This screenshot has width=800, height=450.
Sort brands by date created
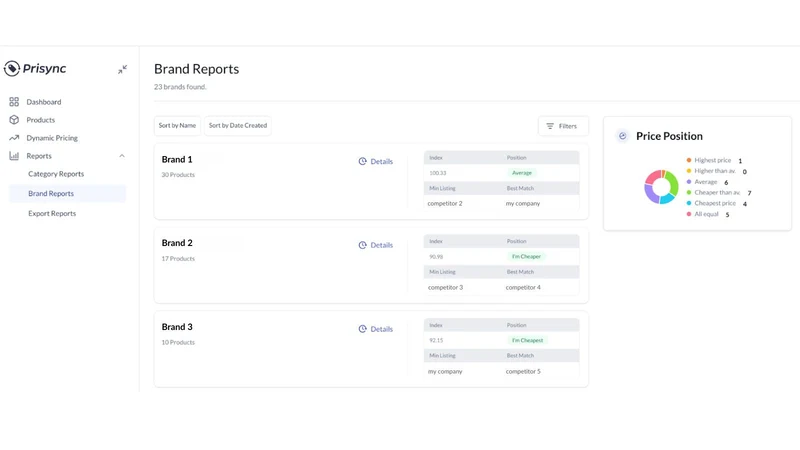click(238, 126)
